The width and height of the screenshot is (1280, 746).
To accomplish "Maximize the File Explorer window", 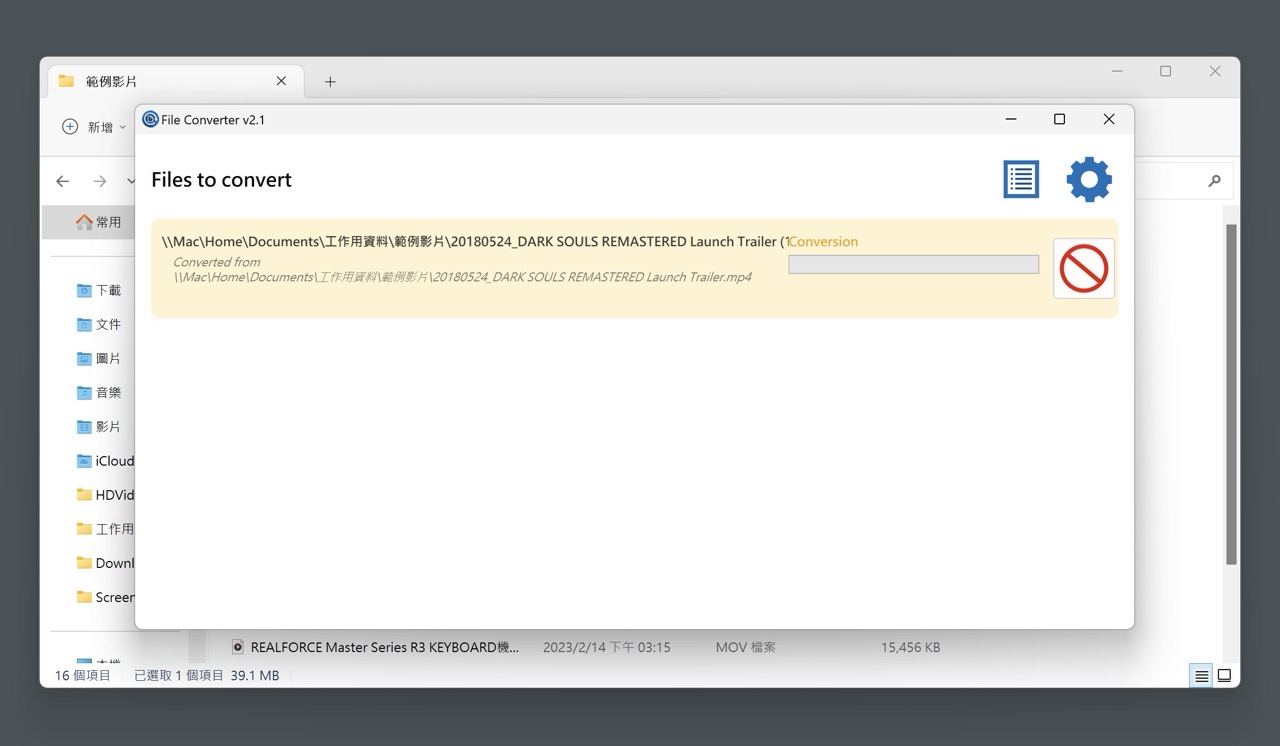I will pyautogui.click(x=1165, y=71).
